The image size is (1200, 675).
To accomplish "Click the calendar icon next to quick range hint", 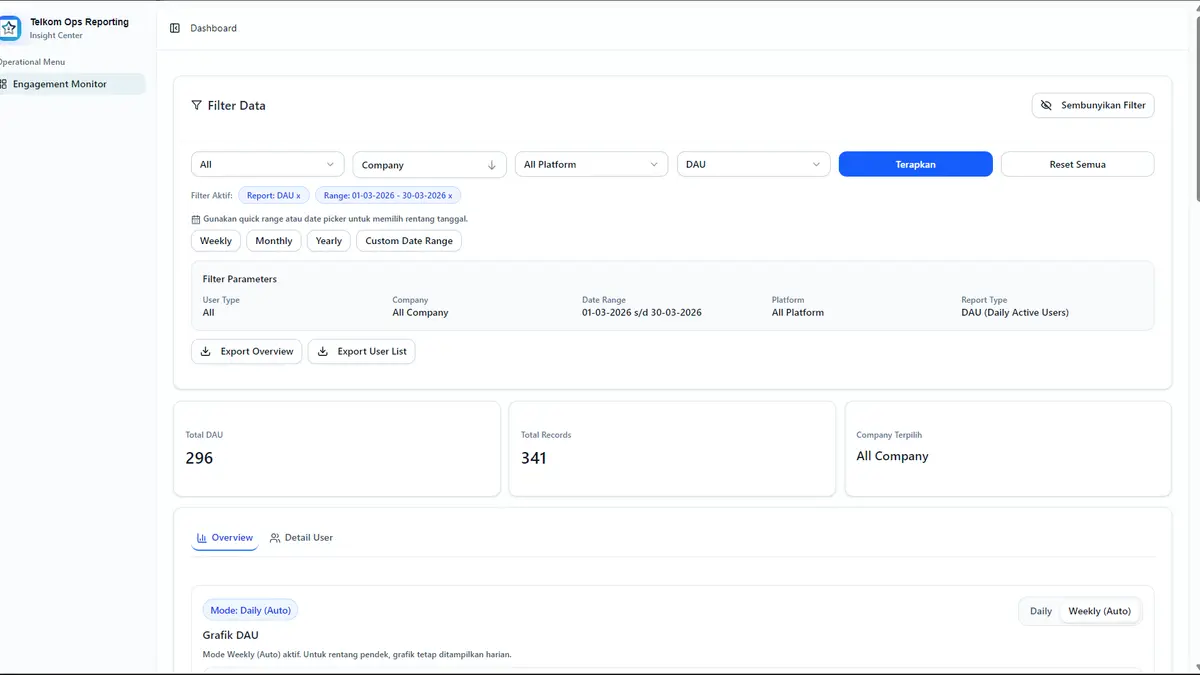I will pyautogui.click(x=196, y=219).
